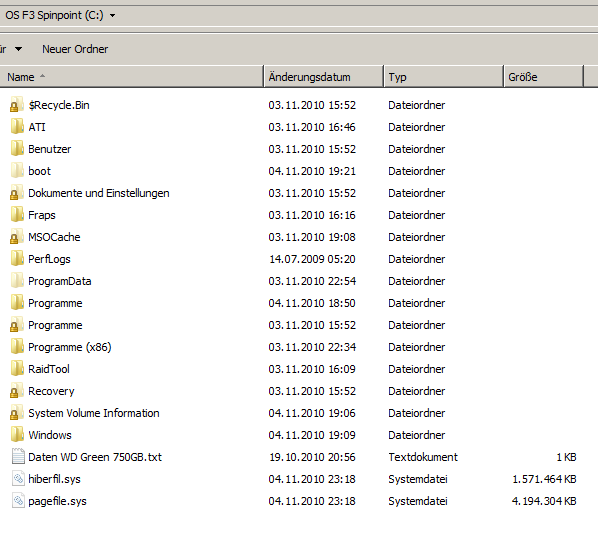Screen dimensions: 598x535
Task: Click the date 03.11.2010 16:09 of RaidTool
Action: [312, 369]
